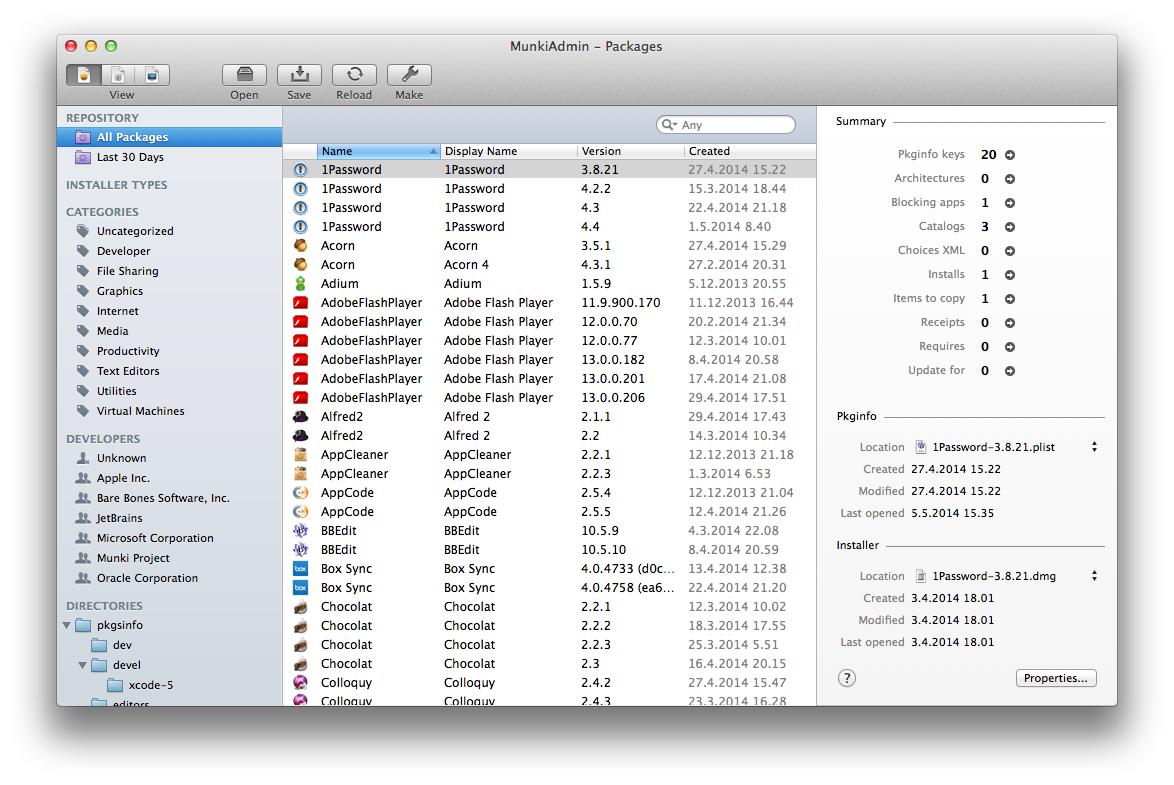
Task: Click the Catalogs arrow icon in Summary
Action: click(x=1010, y=227)
